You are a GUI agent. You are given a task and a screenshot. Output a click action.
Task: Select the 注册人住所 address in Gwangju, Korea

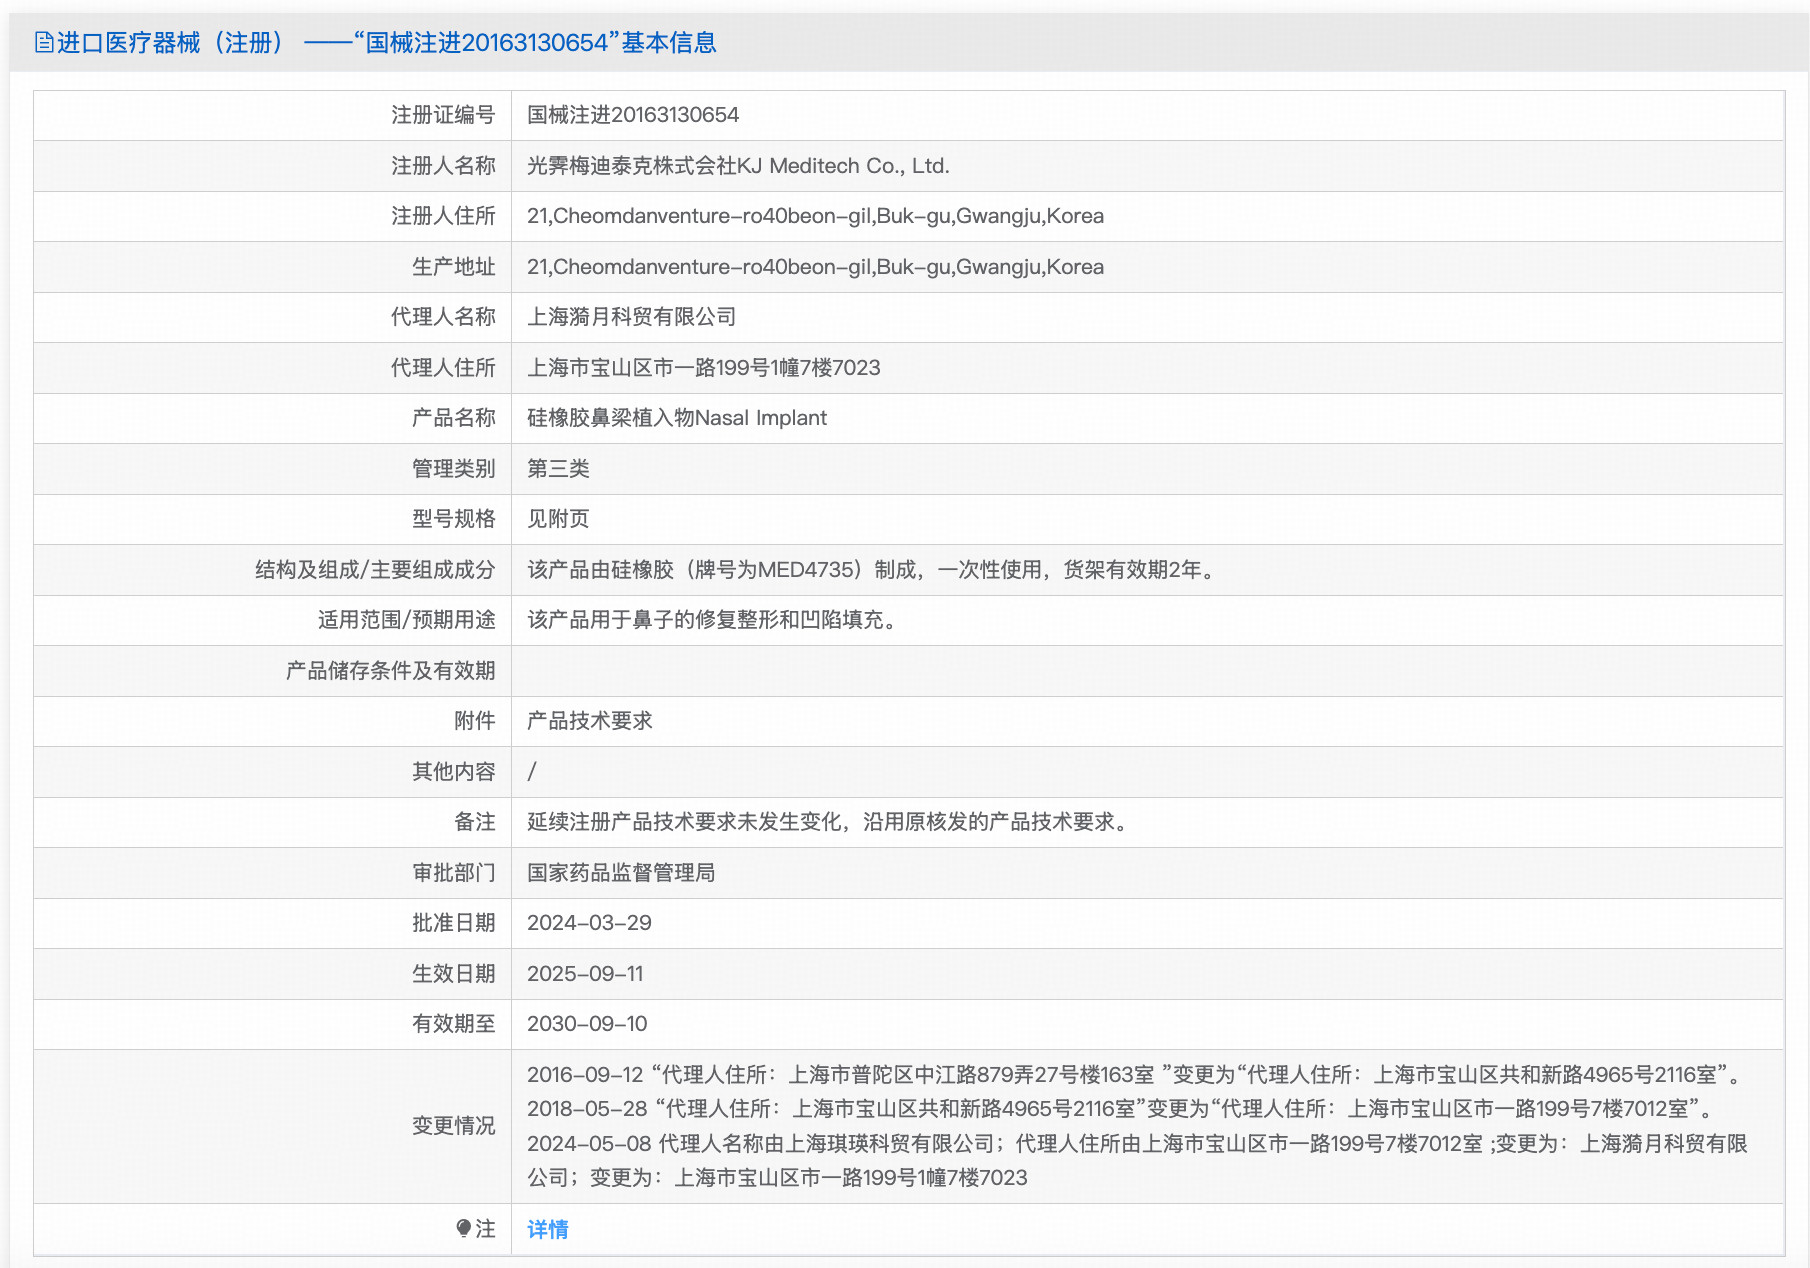(x=815, y=216)
